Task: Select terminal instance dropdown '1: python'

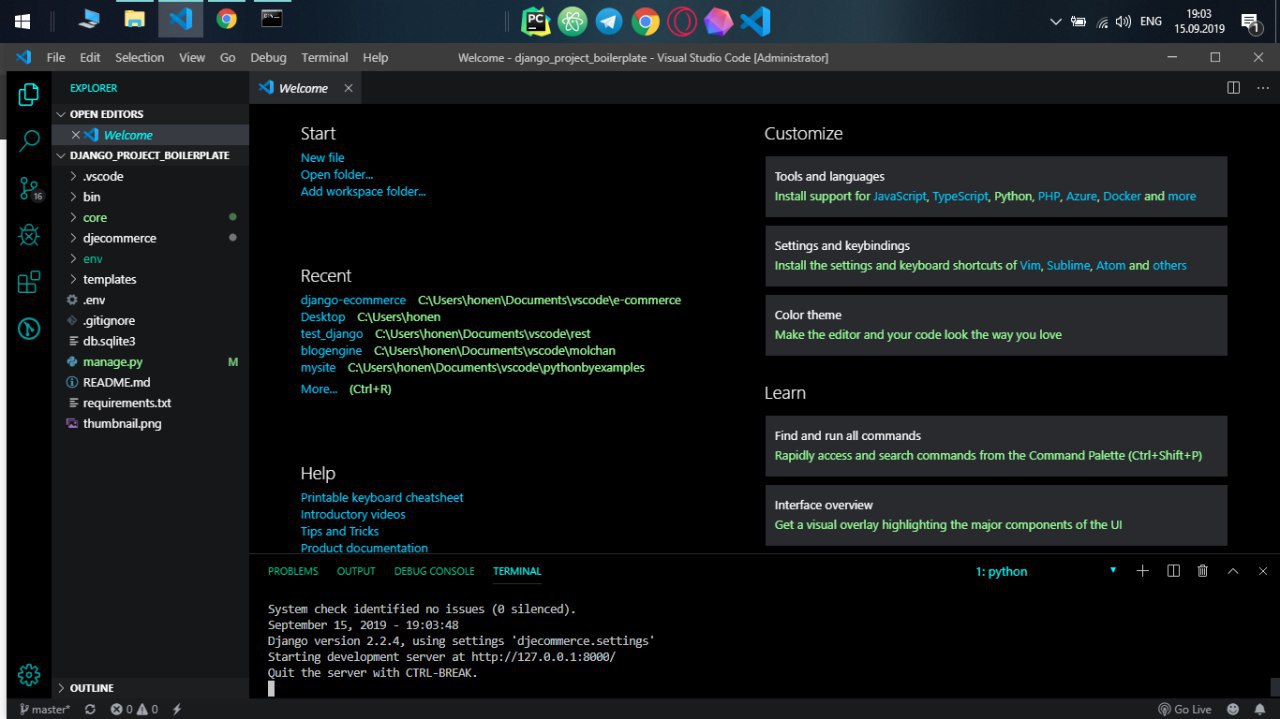Action: coord(1046,571)
